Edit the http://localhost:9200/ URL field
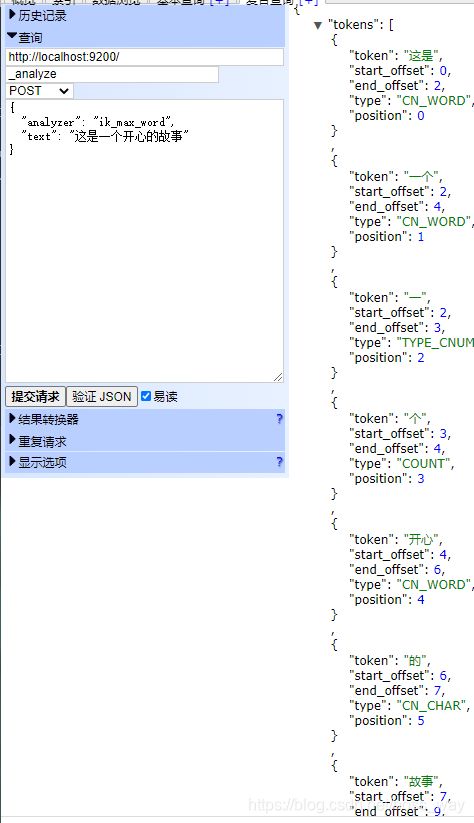Viewport: 474px width, 823px height. point(144,57)
